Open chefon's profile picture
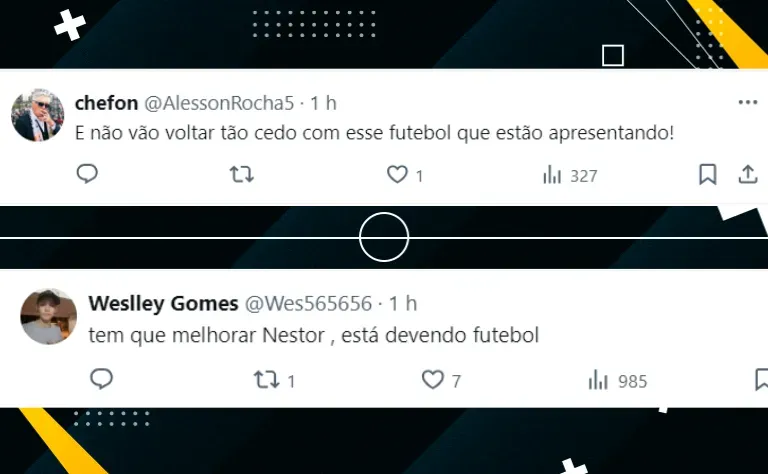This screenshot has width=768, height=474. pos(38,115)
